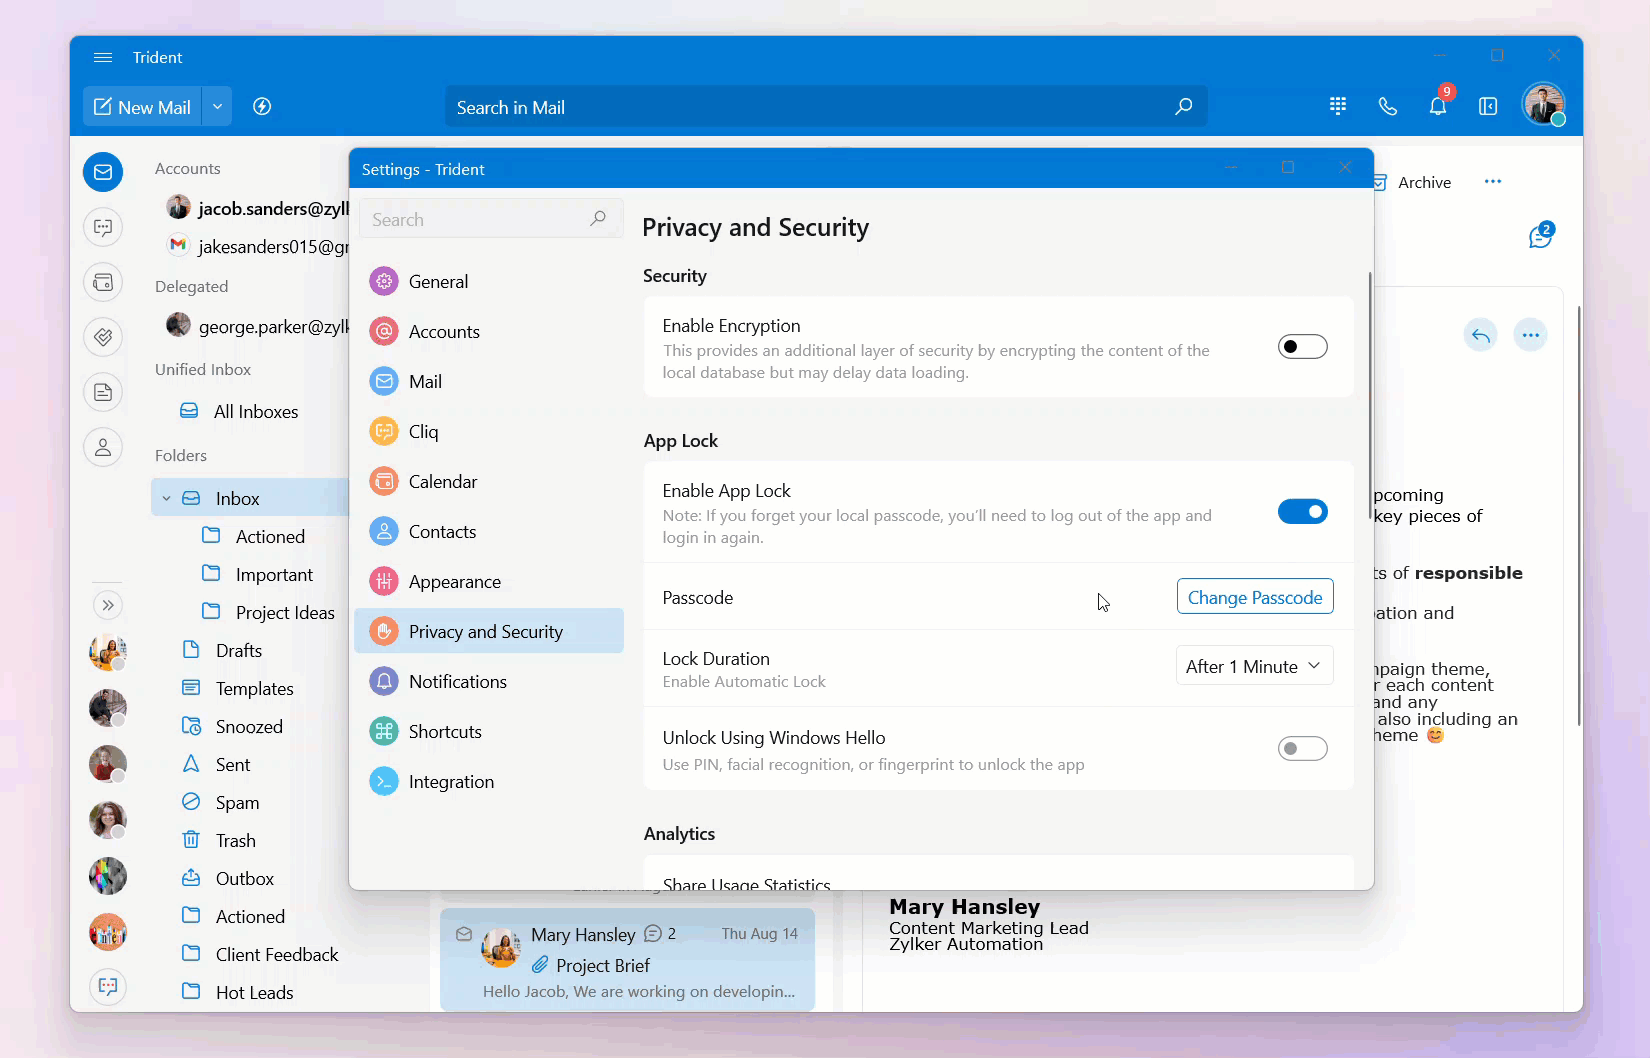Open the Tasks checkmark icon in left rail
Viewport: 1650px width, 1058px height.
[103, 337]
